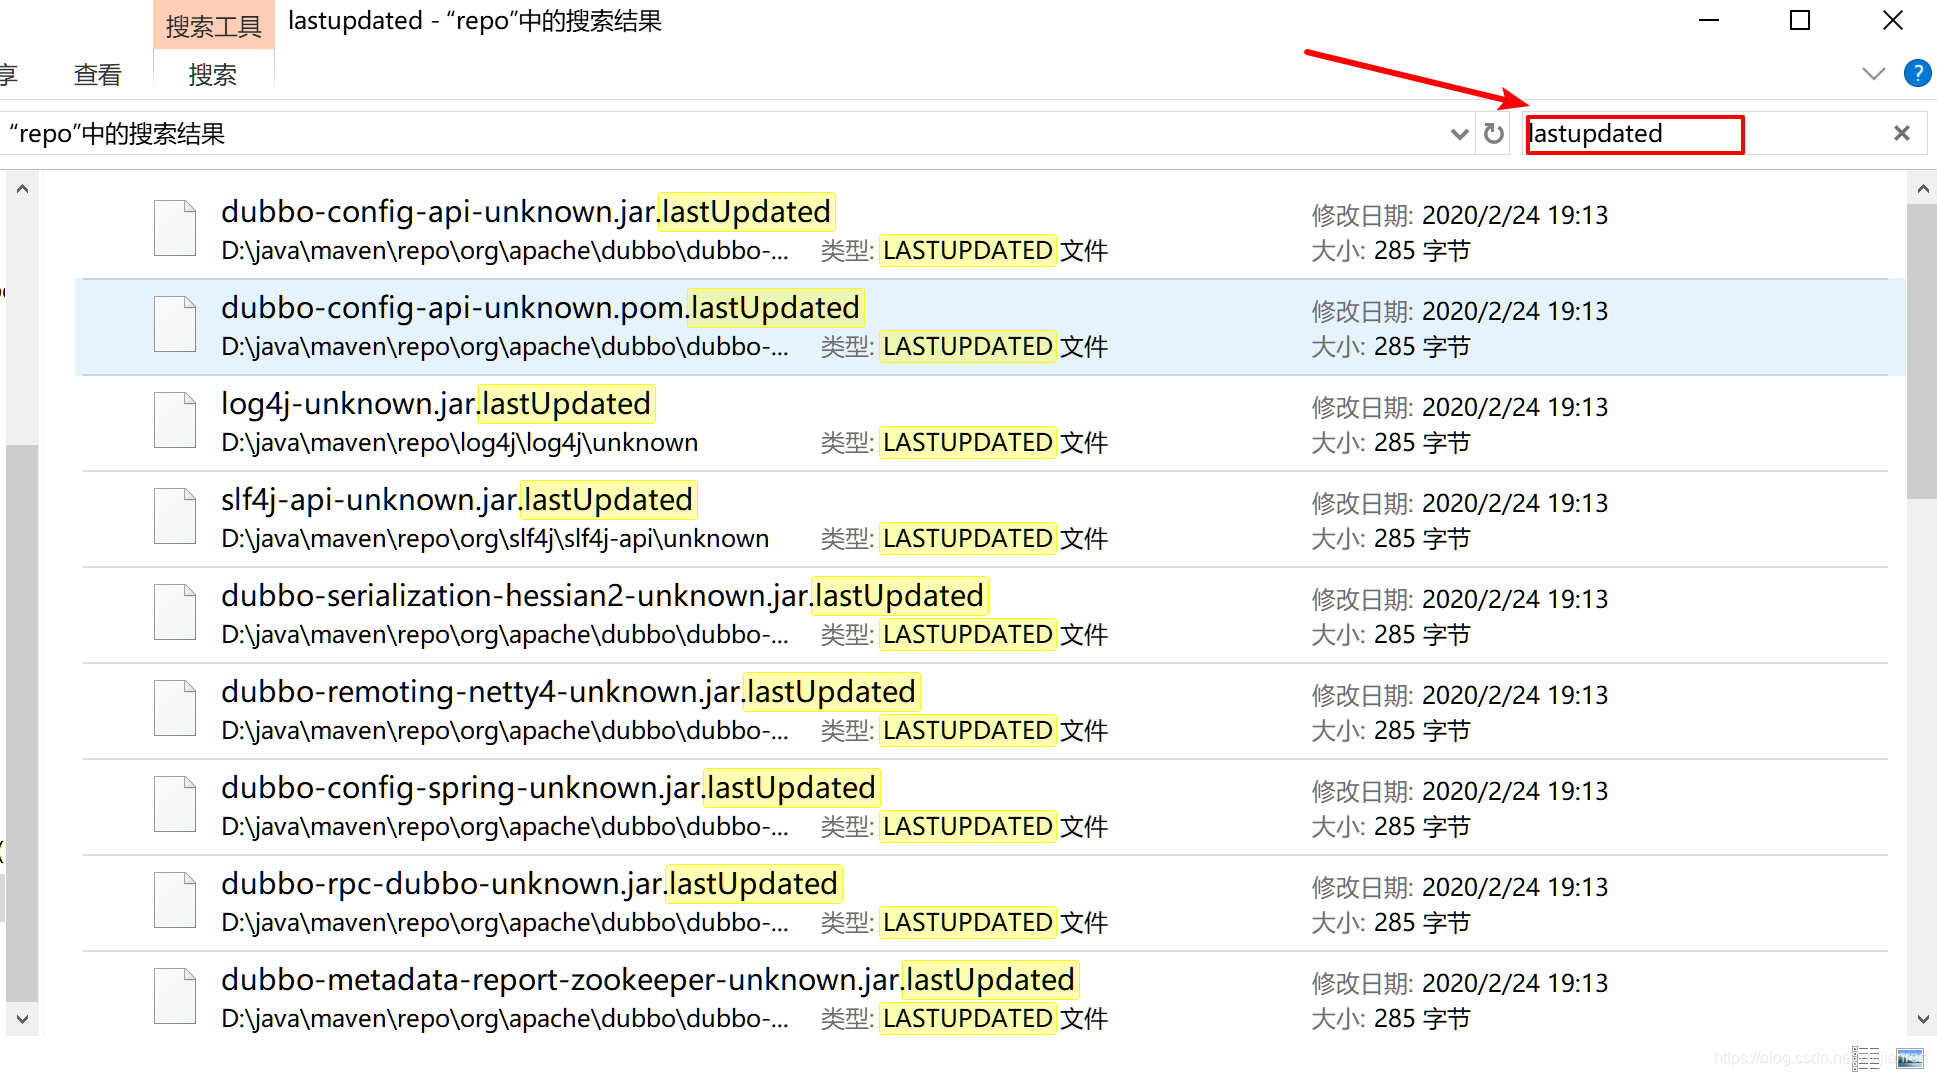Click file name dubbo-config-spring-unknown.jar.lastUpdated
1937x1076 pixels.
(549, 788)
